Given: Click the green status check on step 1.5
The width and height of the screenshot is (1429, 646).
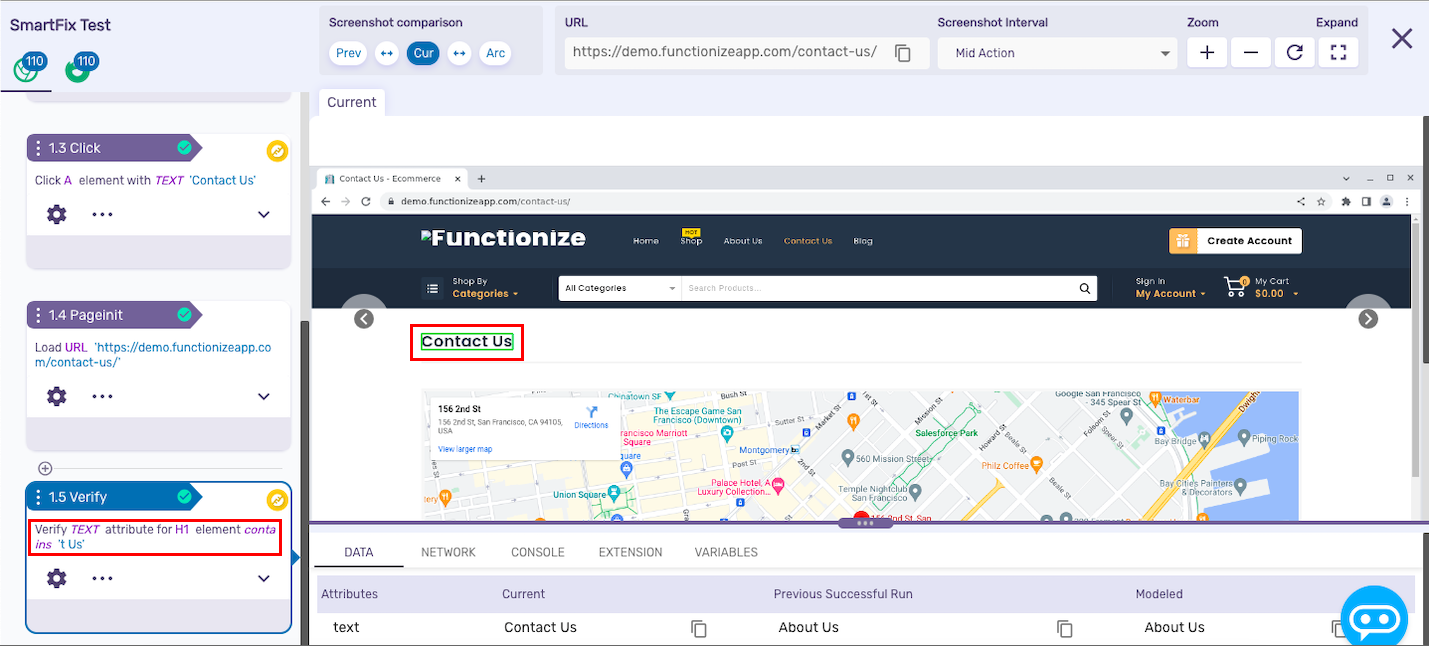Looking at the screenshot, I should (x=184, y=497).
